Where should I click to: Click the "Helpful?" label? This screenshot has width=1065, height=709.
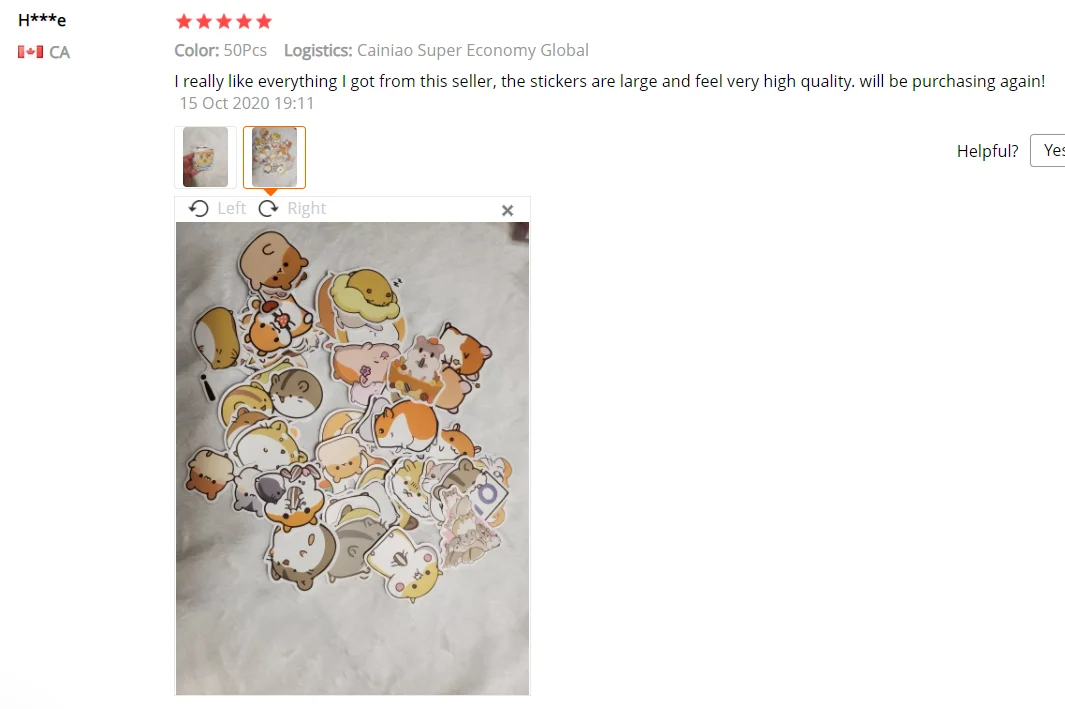(x=988, y=151)
